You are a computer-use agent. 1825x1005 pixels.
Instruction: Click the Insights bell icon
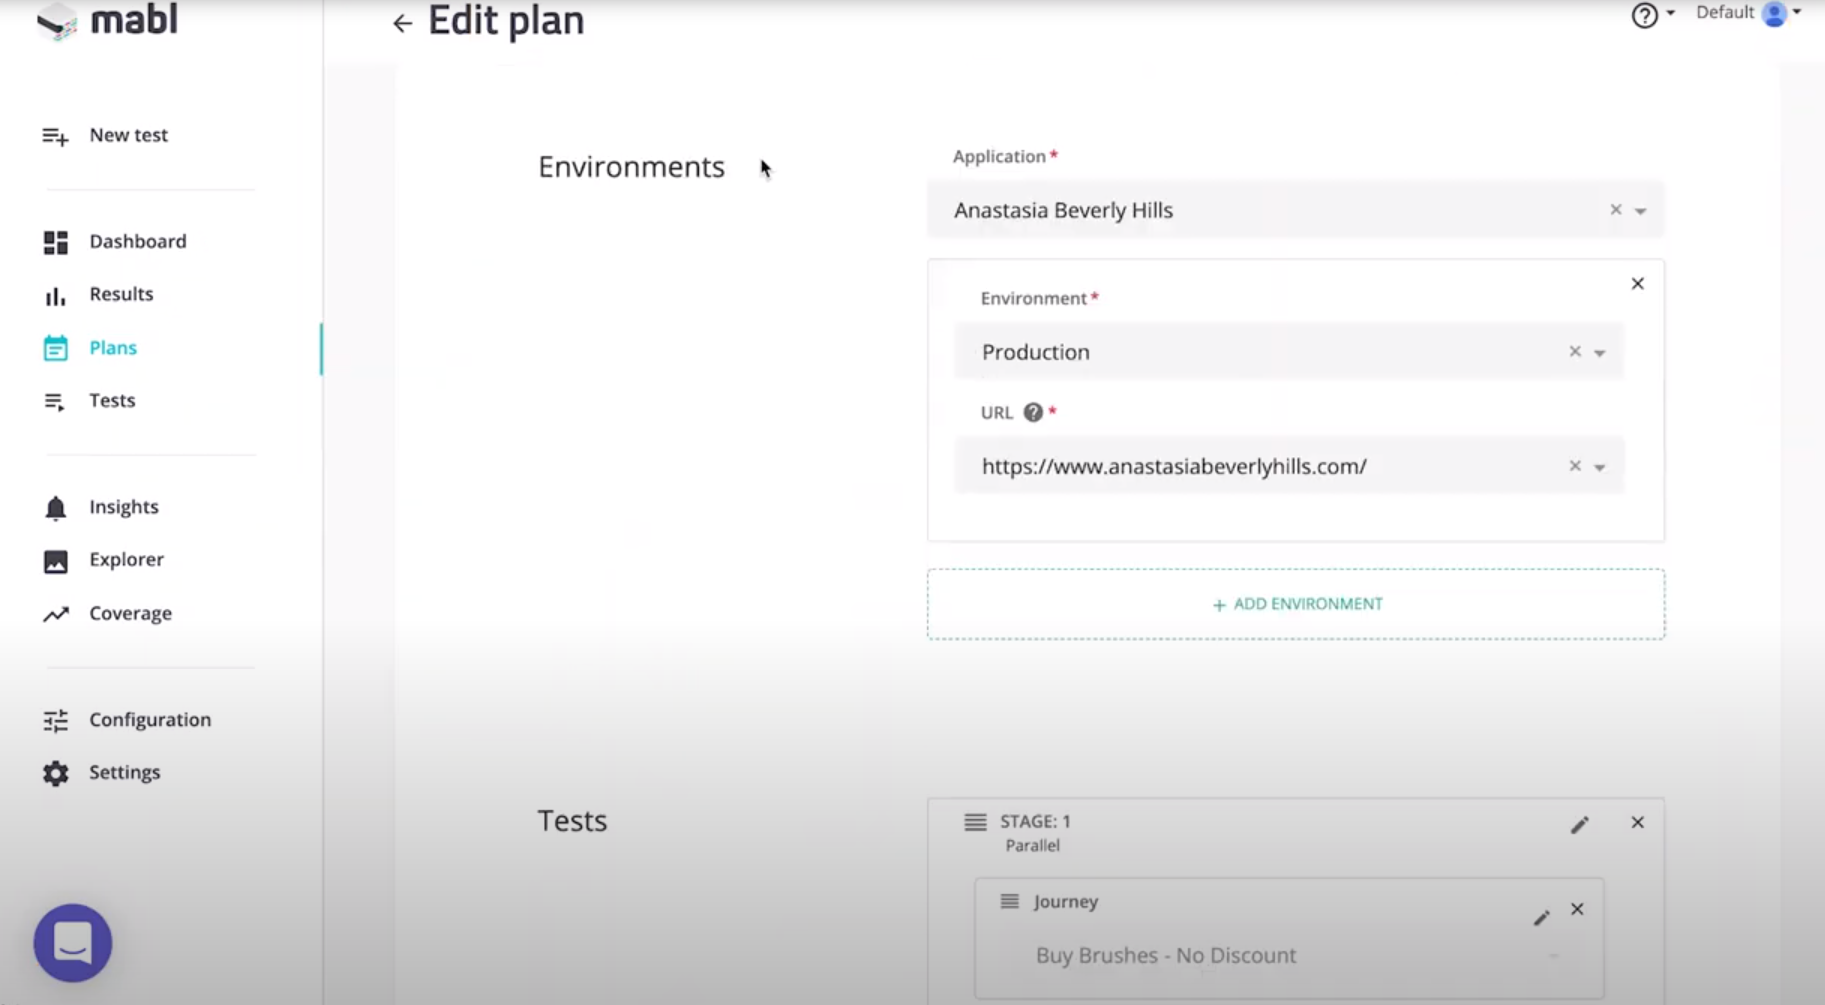tap(55, 509)
